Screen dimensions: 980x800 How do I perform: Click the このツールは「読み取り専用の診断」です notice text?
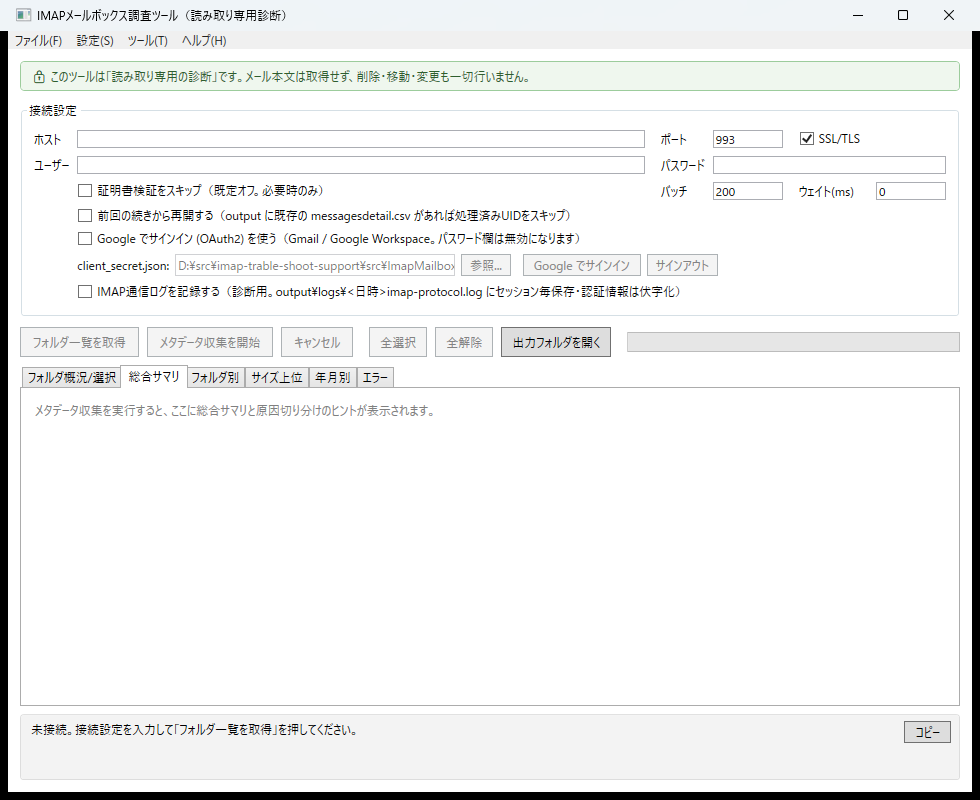coord(291,77)
